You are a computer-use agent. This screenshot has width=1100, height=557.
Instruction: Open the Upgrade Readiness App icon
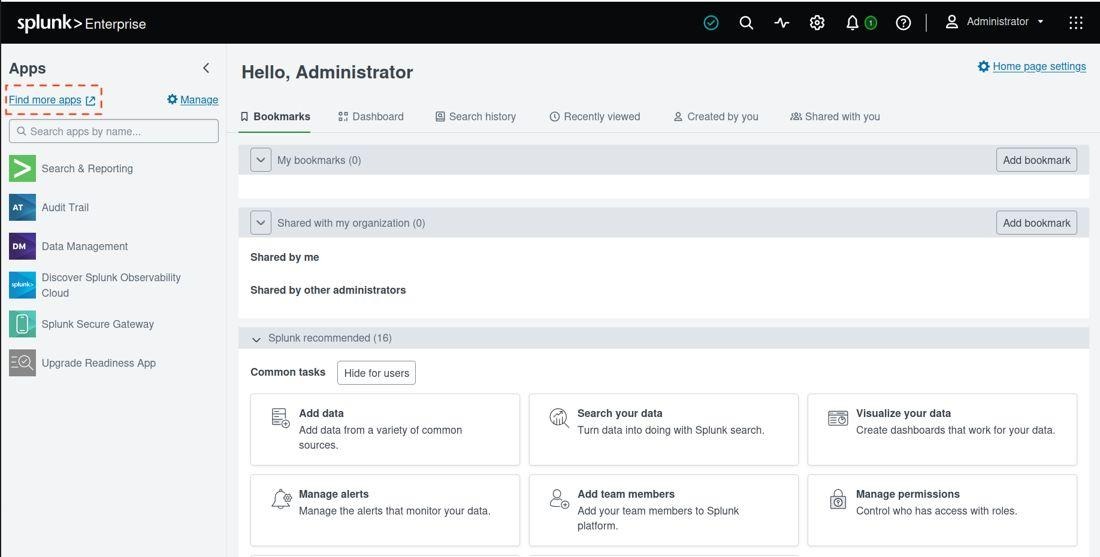(22, 363)
